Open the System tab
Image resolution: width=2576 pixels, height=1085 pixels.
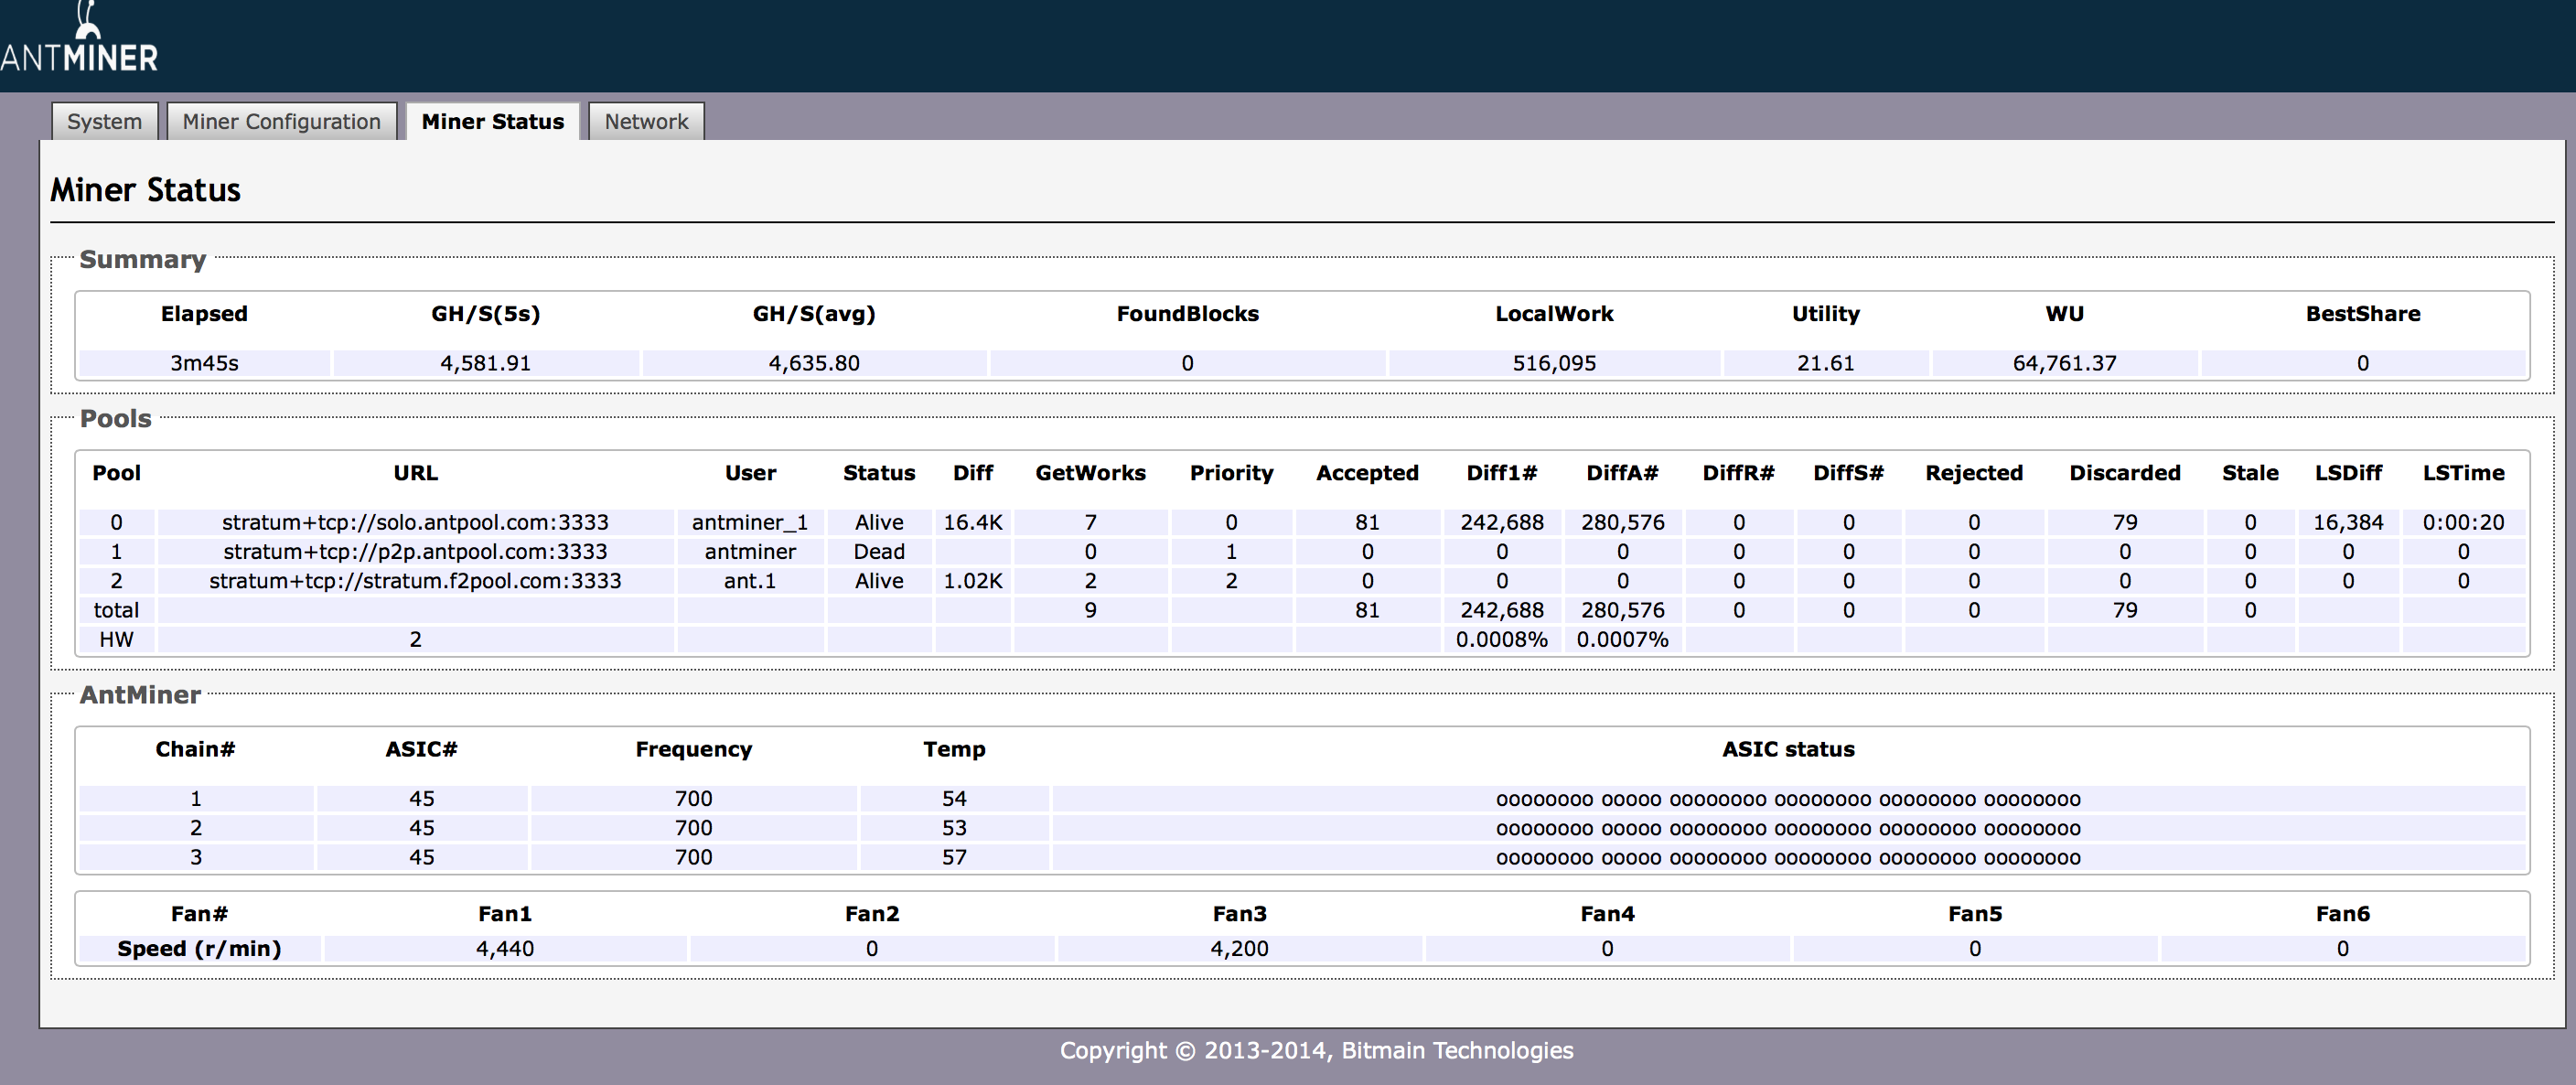pos(105,121)
